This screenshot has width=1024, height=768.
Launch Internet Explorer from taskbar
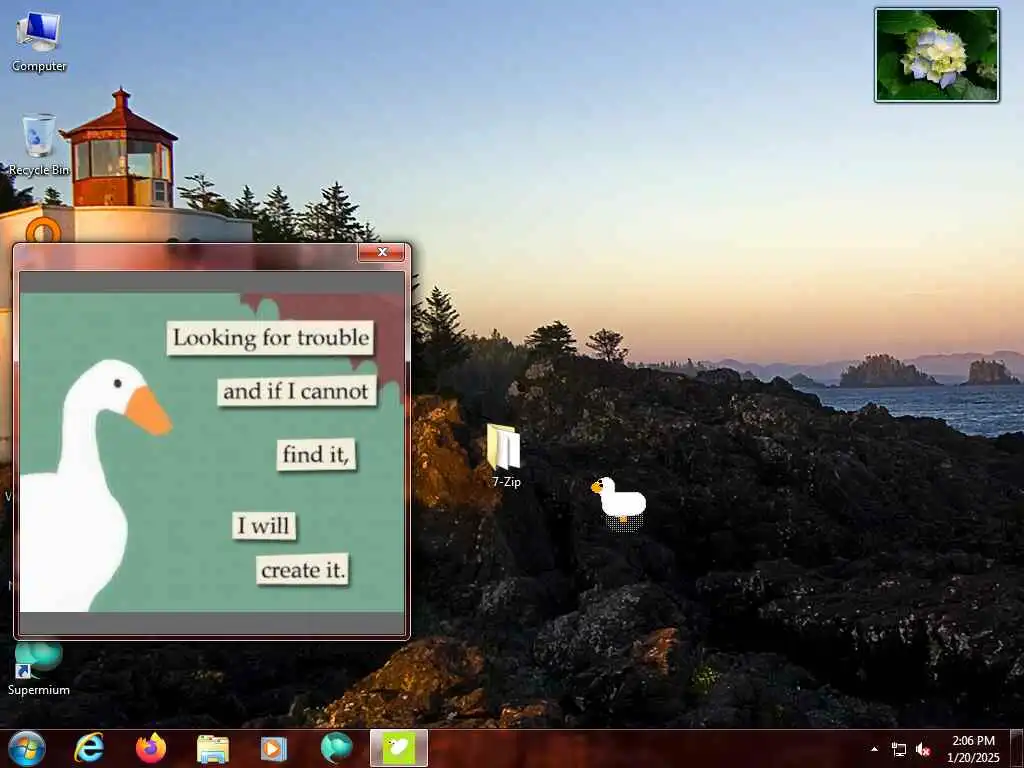(x=89, y=748)
